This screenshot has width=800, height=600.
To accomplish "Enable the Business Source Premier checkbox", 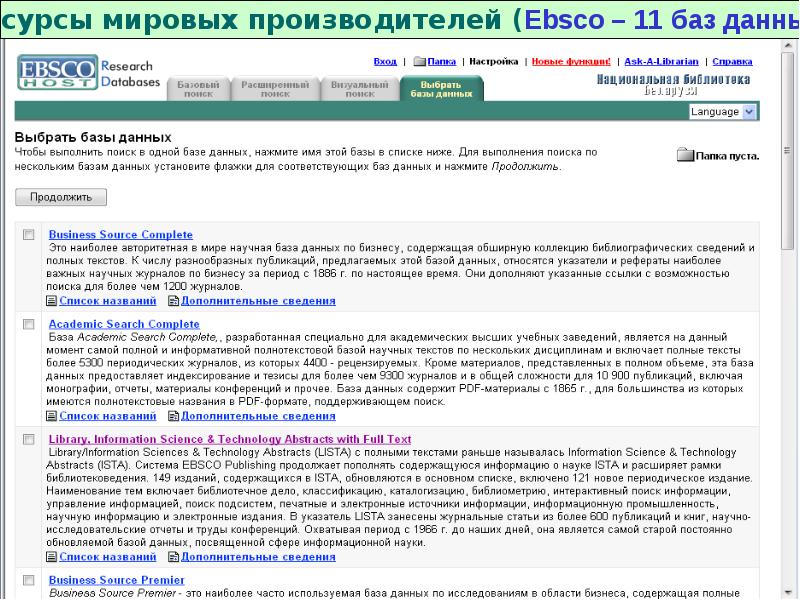I will pyautogui.click(x=28, y=580).
